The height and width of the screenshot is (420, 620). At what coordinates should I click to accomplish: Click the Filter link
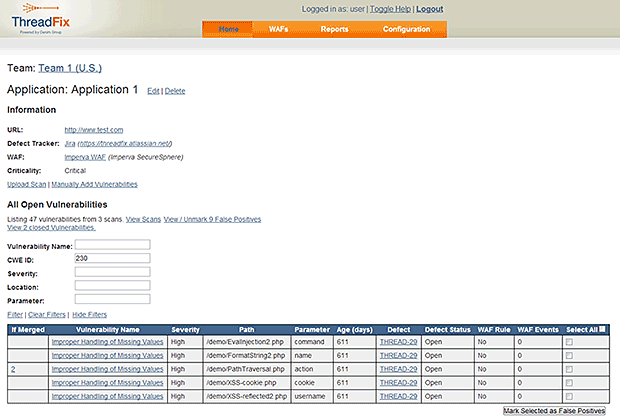(15, 314)
